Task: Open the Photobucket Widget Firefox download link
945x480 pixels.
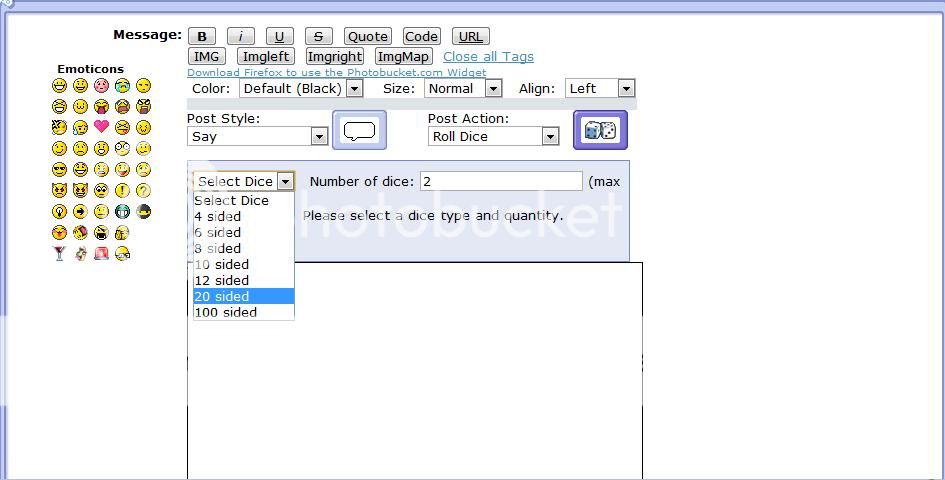Action: pos(336,72)
